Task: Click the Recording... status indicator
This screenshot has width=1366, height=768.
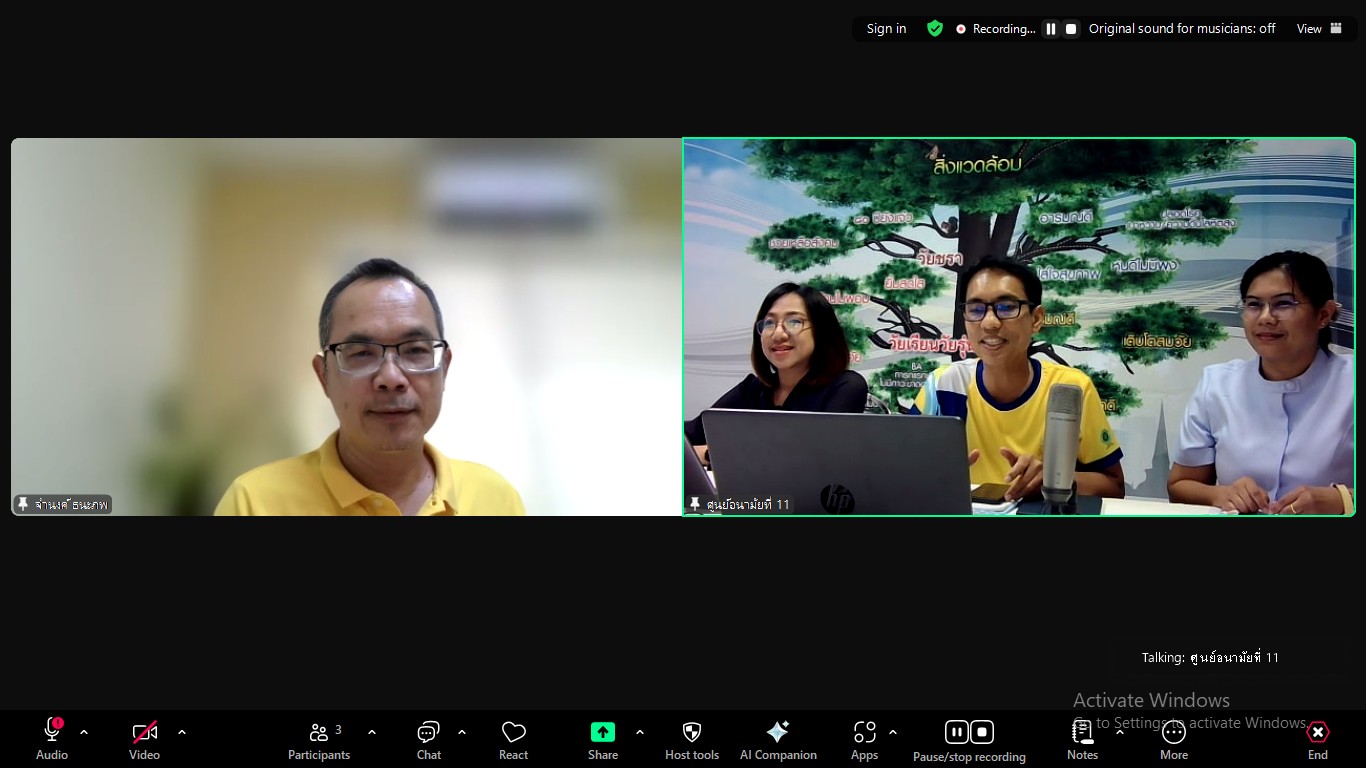Action: 996,29
